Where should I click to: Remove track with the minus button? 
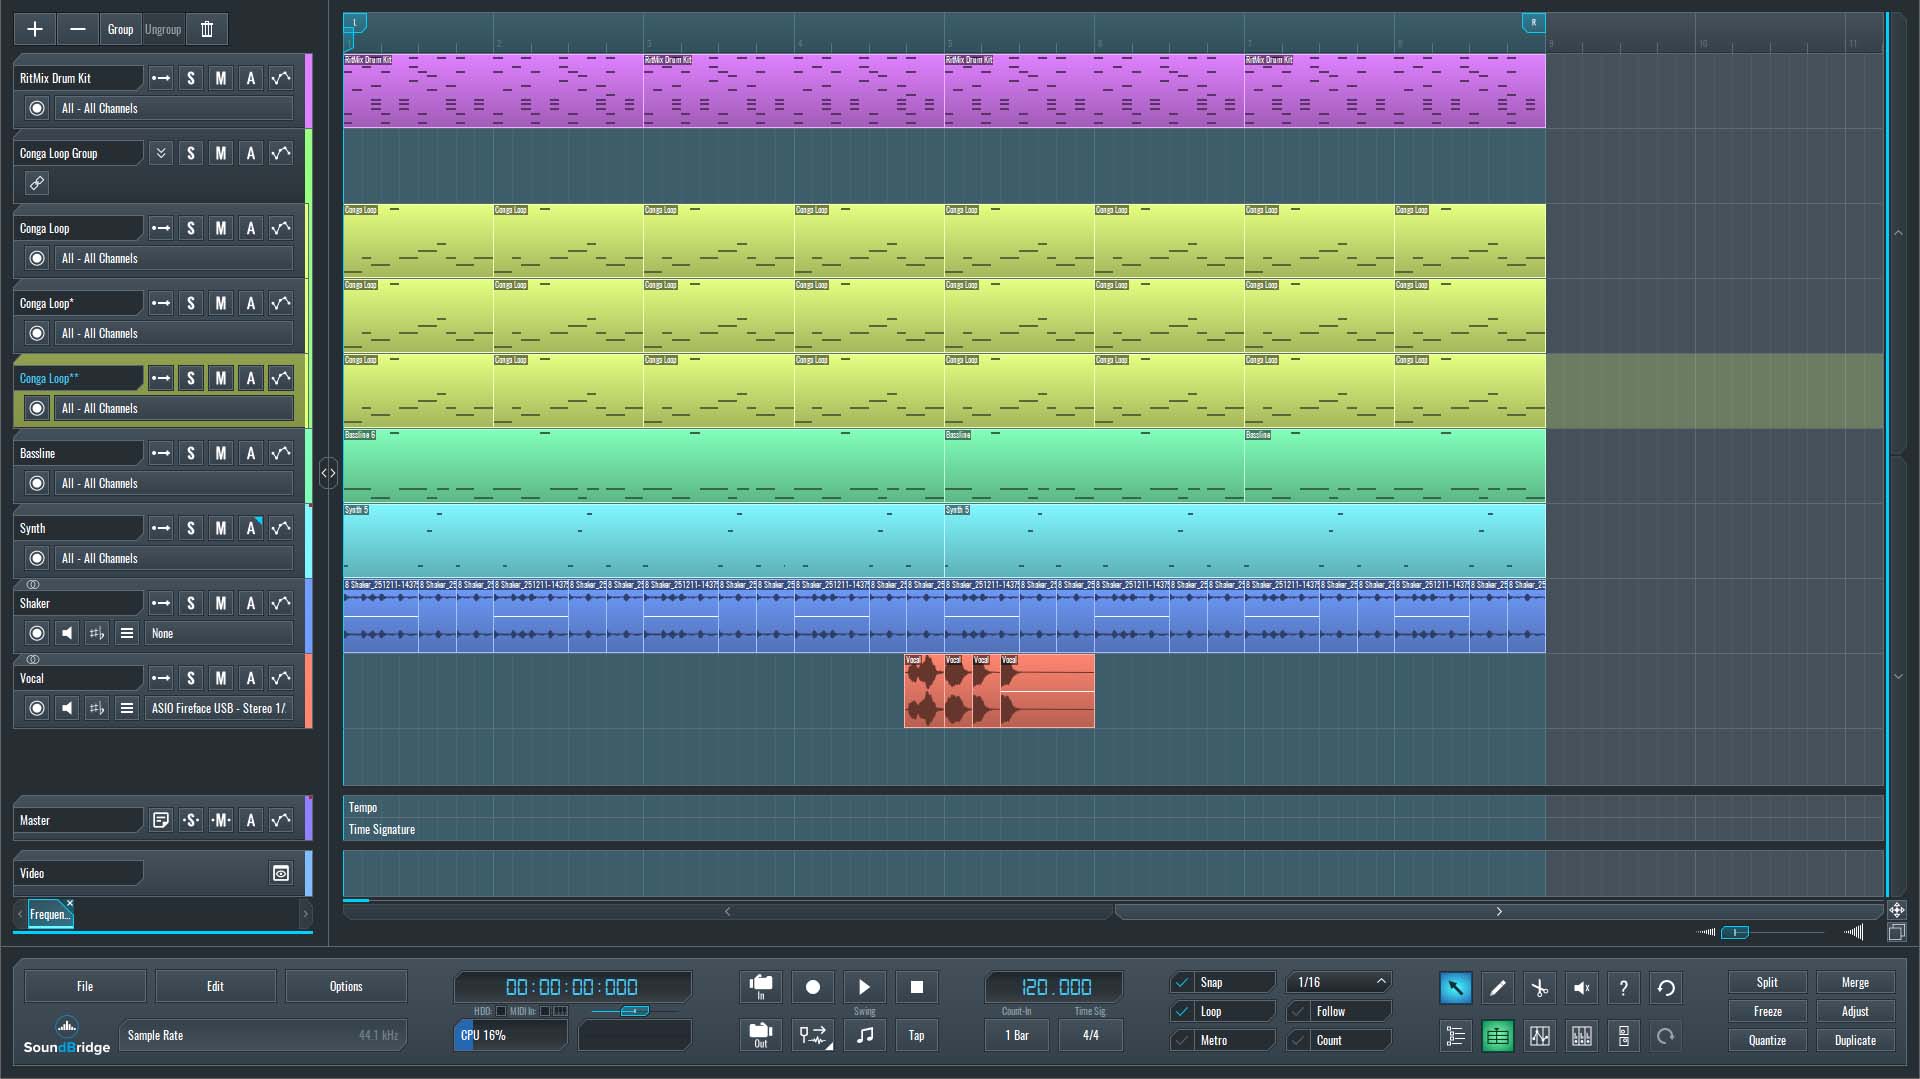[x=77, y=29]
